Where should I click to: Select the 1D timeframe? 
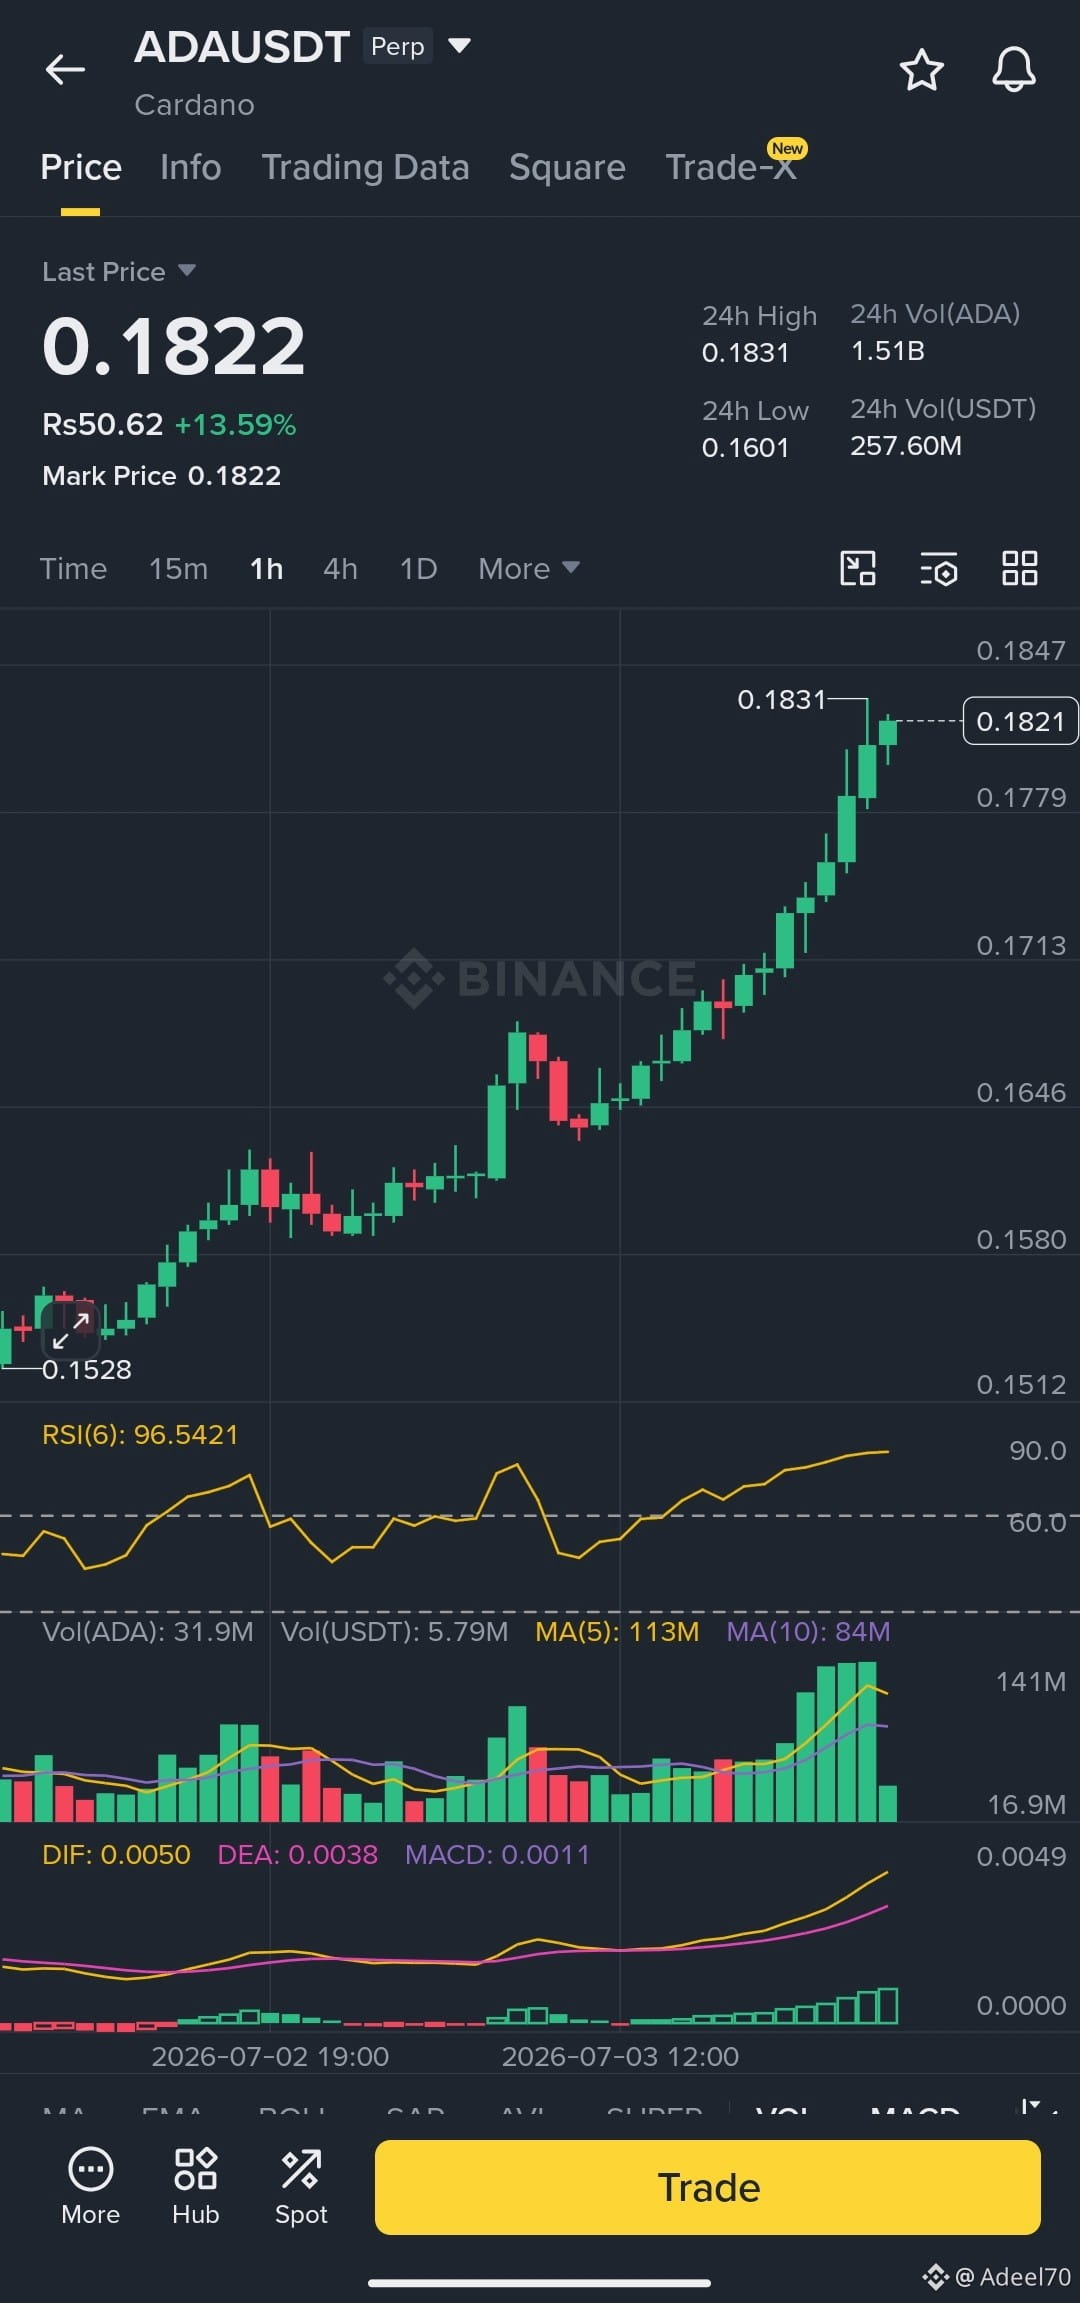pos(418,568)
